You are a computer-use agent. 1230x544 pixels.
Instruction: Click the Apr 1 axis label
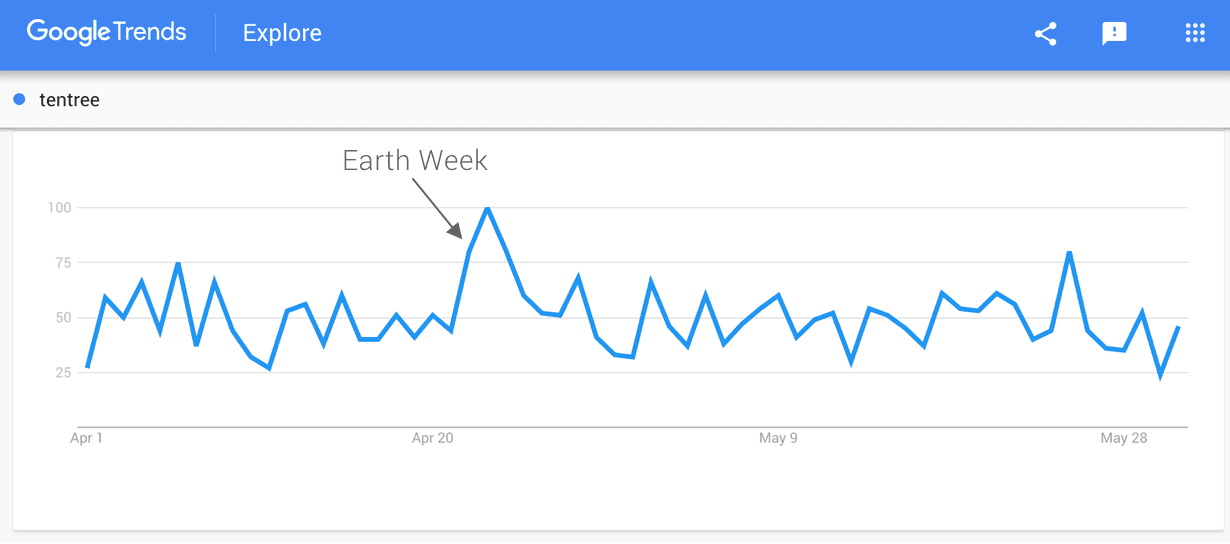tap(87, 438)
